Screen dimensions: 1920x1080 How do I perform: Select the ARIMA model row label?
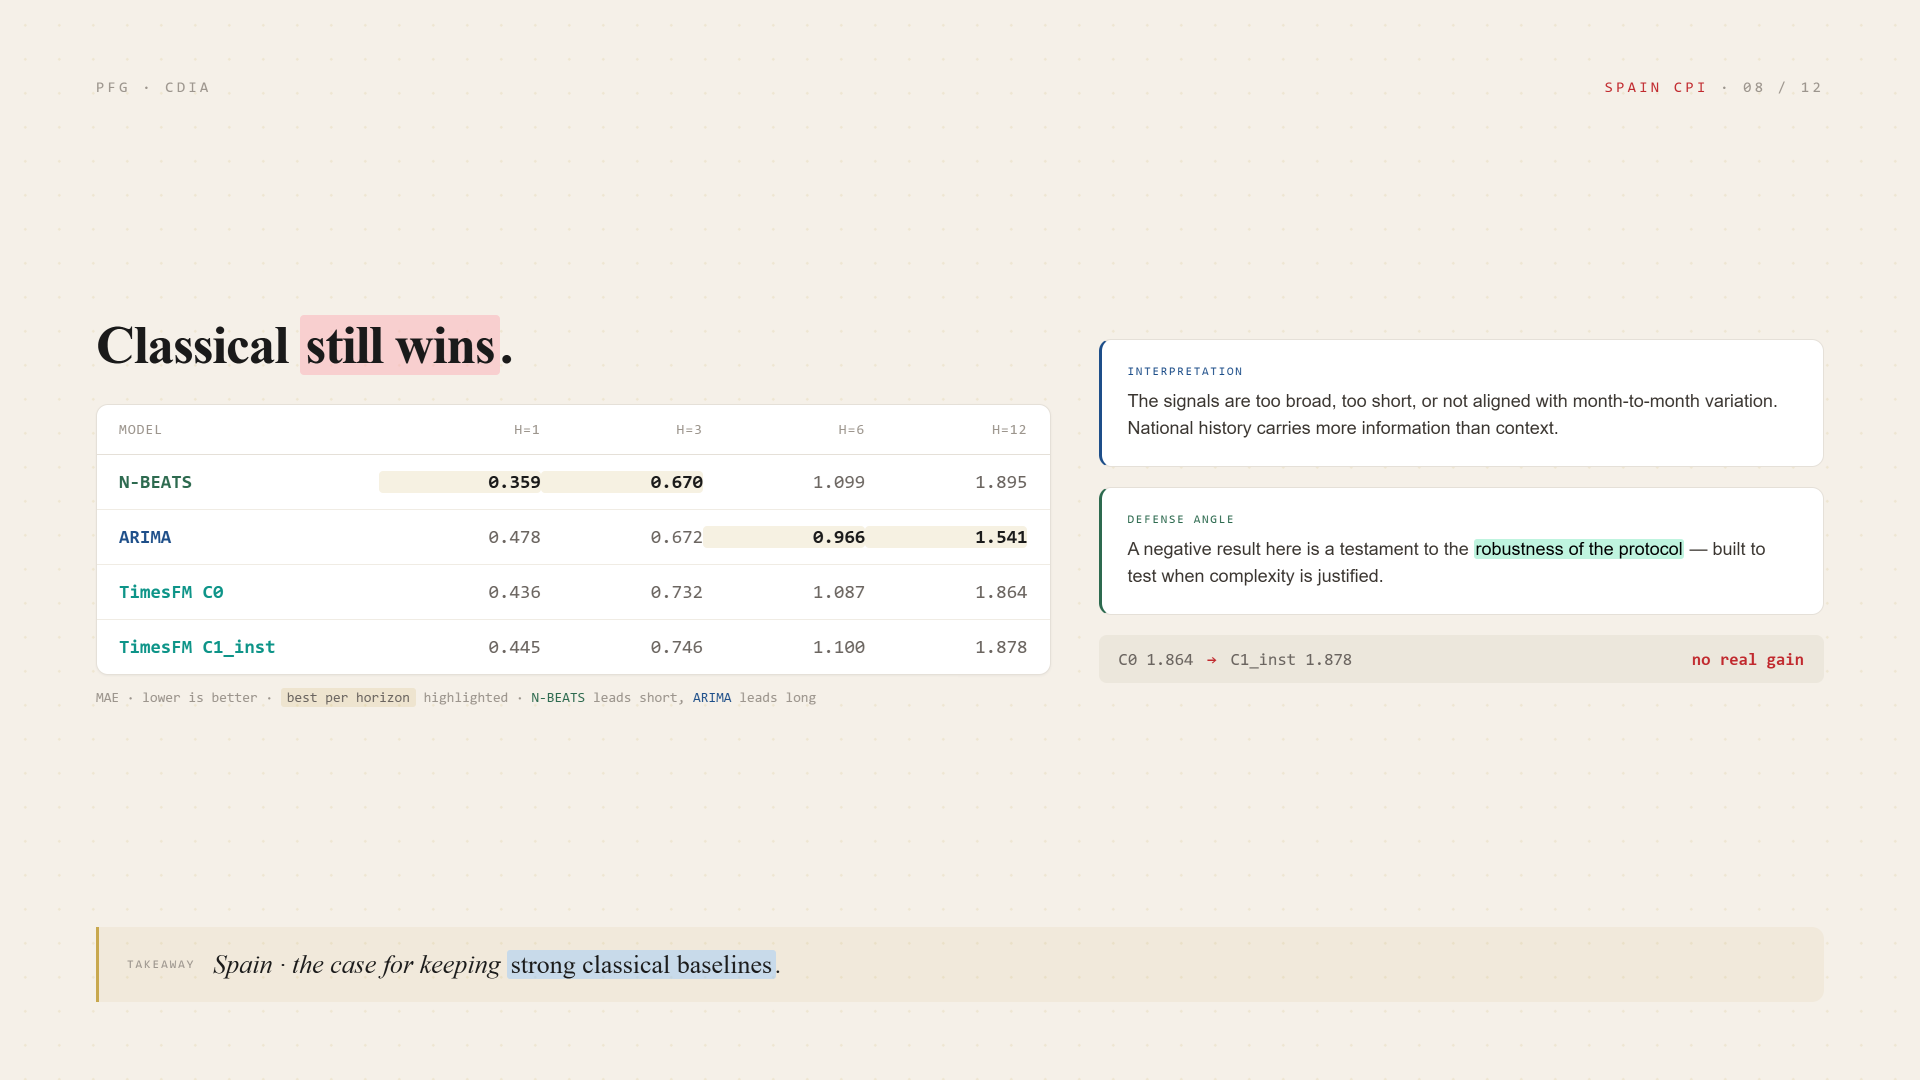click(x=145, y=537)
